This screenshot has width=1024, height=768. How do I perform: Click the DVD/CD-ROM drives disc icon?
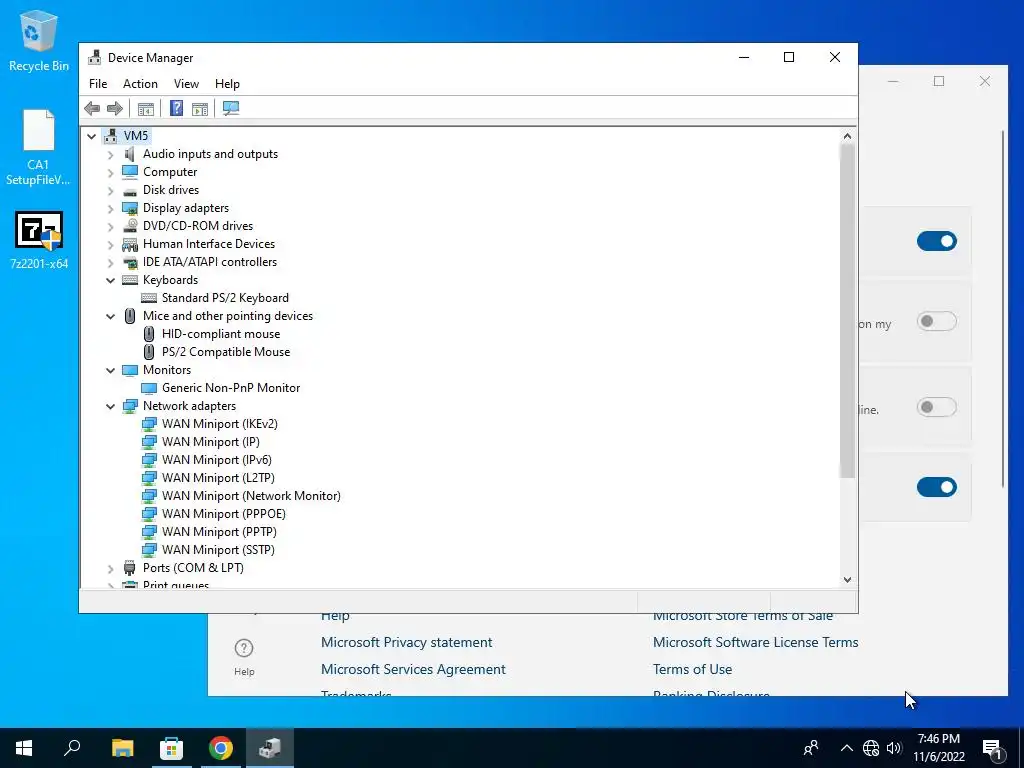click(130, 226)
